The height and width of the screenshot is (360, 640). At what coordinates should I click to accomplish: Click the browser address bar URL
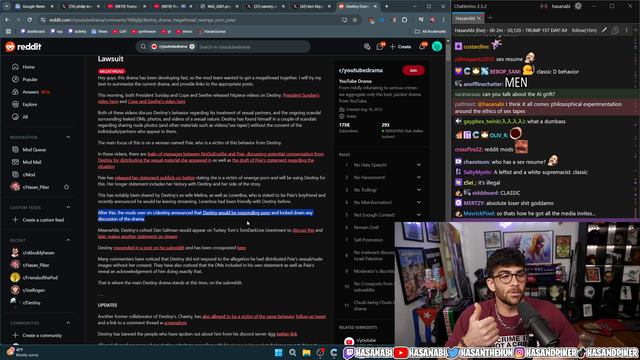pos(142,20)
